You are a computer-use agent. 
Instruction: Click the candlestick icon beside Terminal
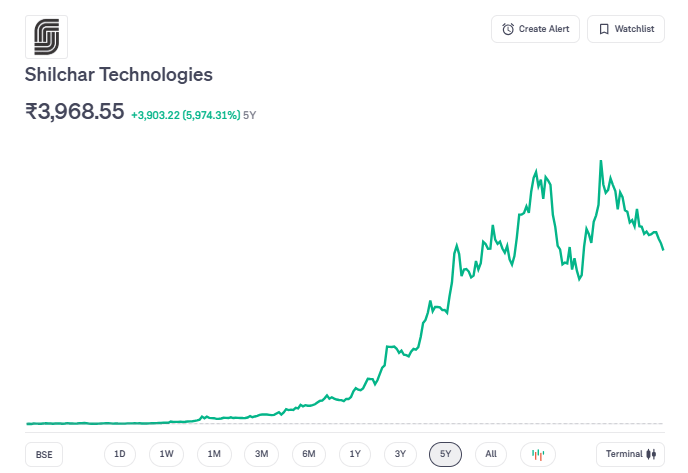(651, 454)
